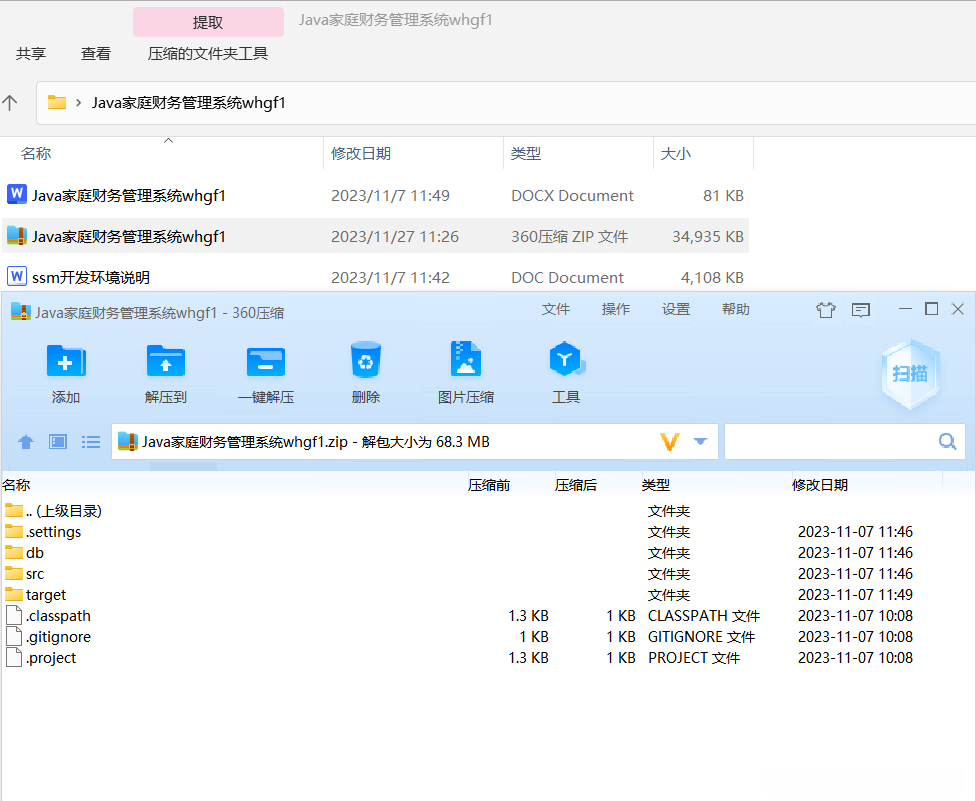
Task: Click the CLASSPATH 文件 type cell
Action: [x=704, y=616]
